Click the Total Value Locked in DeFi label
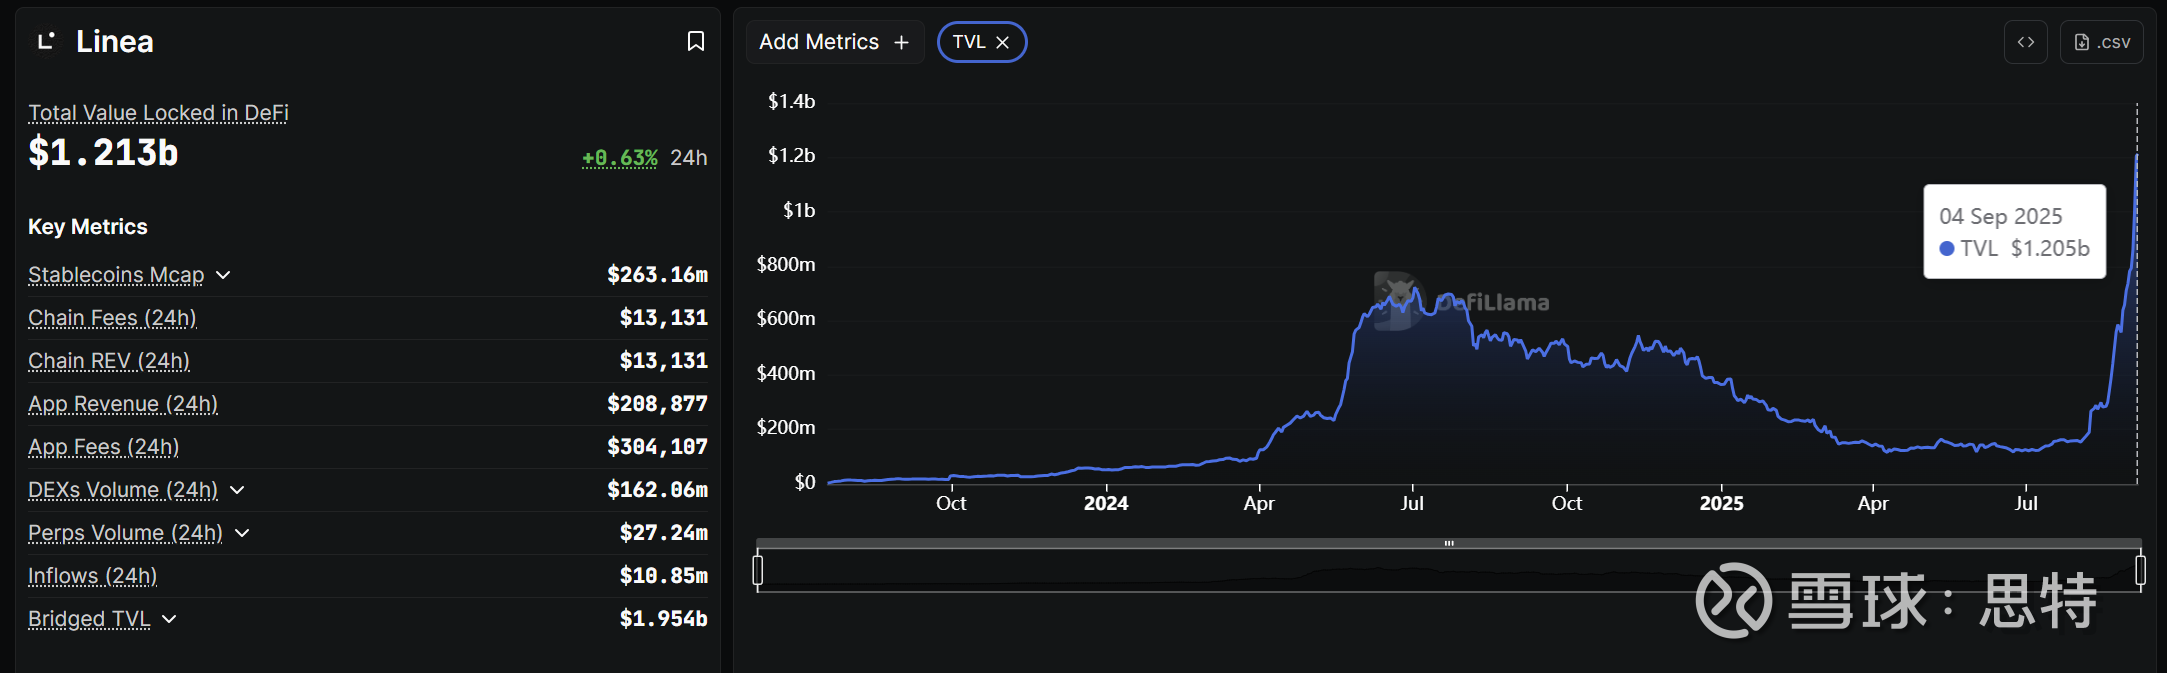The width and height of the screenshot is (2167, 673). tap(158, 113)
